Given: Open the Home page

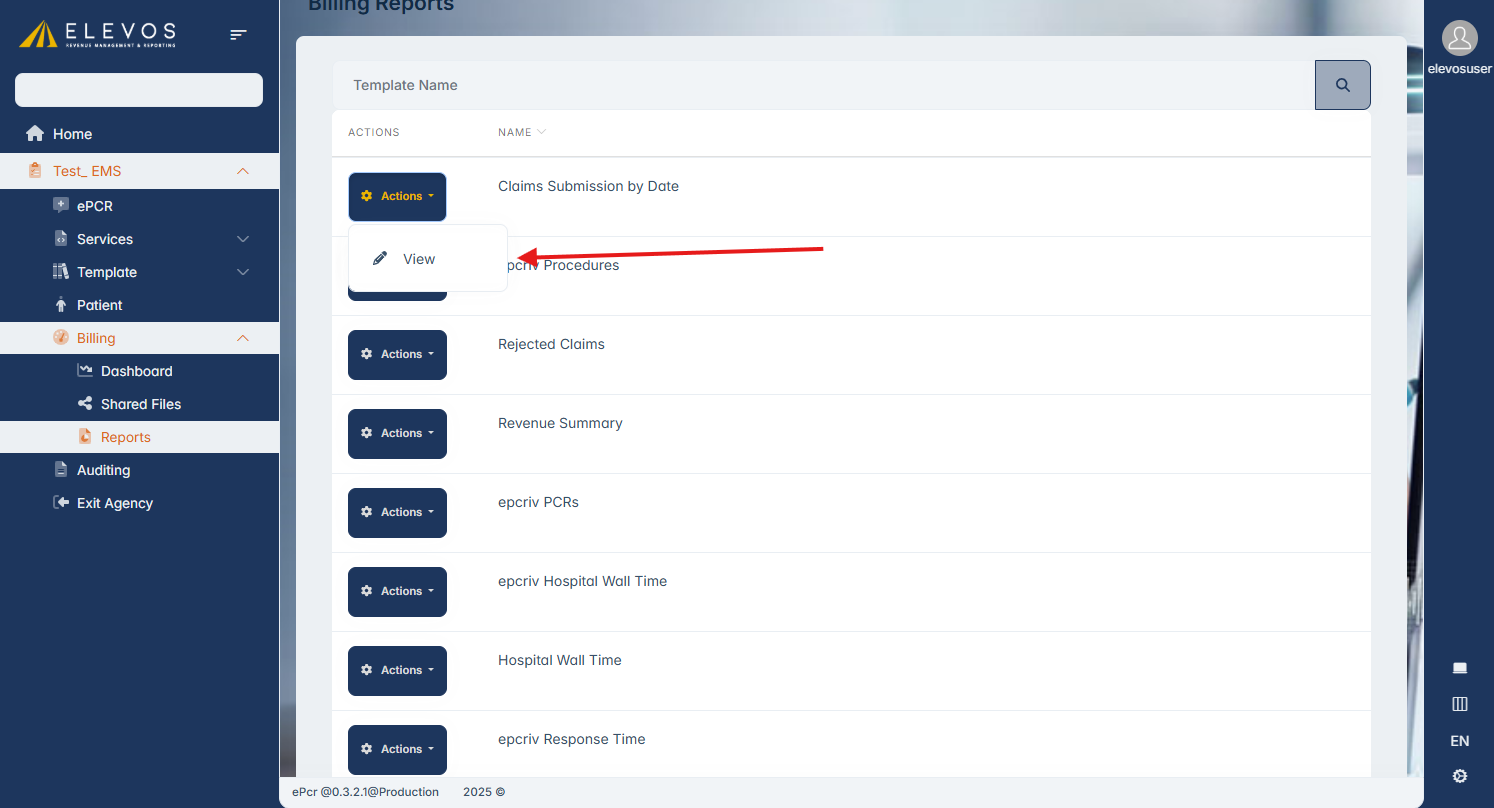Looking at the screenshot, I should [72, 134].
